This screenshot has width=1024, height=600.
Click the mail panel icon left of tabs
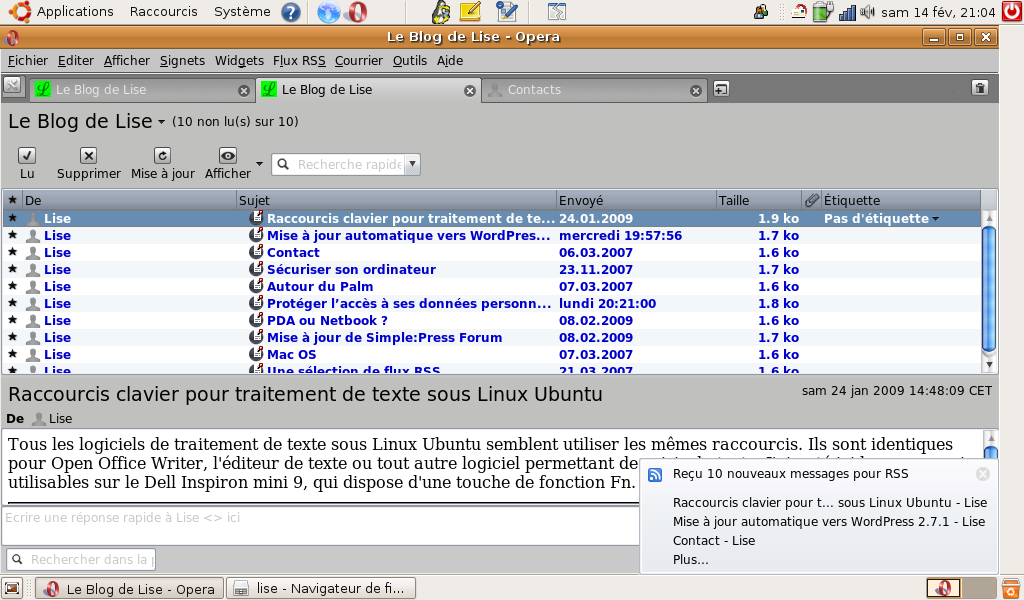point(13,85)
